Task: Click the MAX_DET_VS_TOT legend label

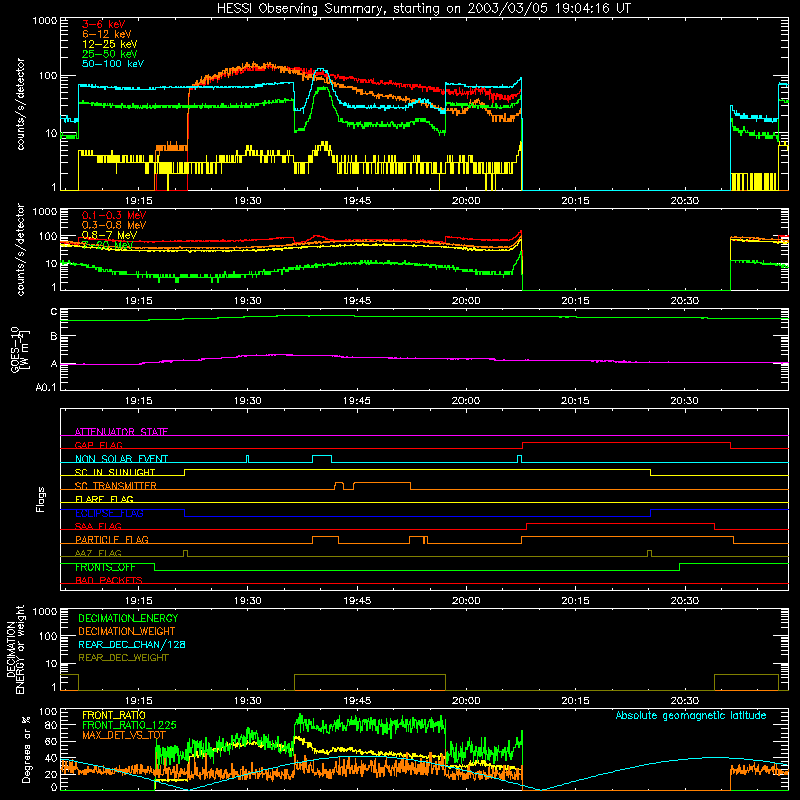Action: [x=124, y=735]
